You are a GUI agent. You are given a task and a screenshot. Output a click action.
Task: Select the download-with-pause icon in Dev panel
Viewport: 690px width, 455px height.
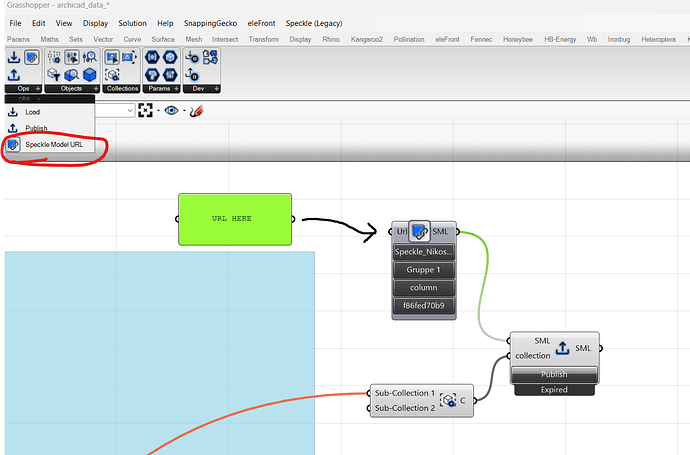point(192,57)
